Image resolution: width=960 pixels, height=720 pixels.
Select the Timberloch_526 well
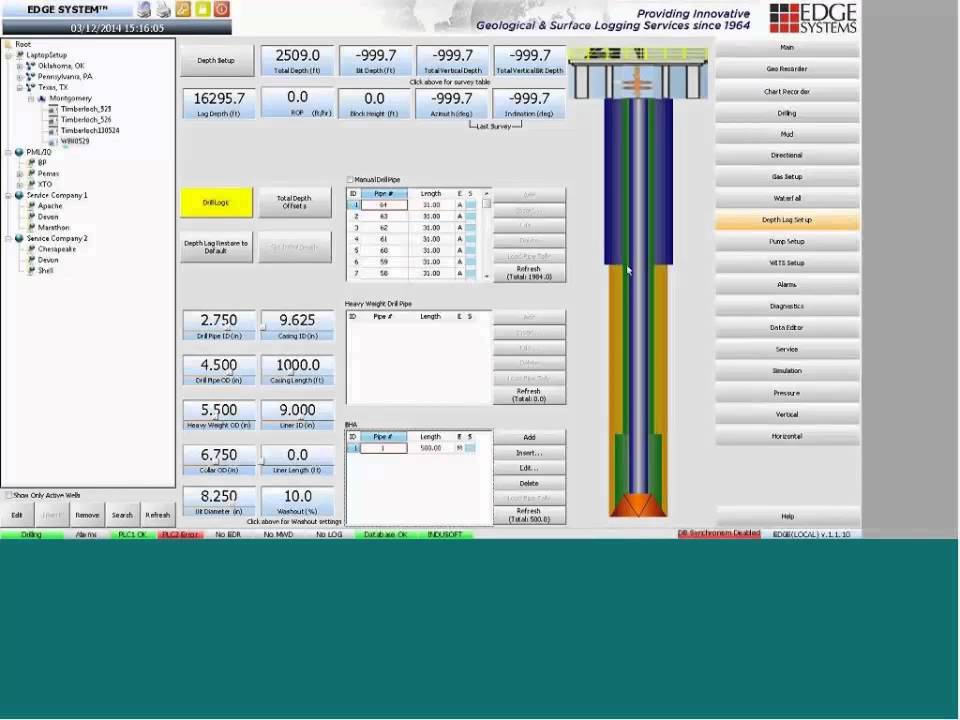[86, 120]
